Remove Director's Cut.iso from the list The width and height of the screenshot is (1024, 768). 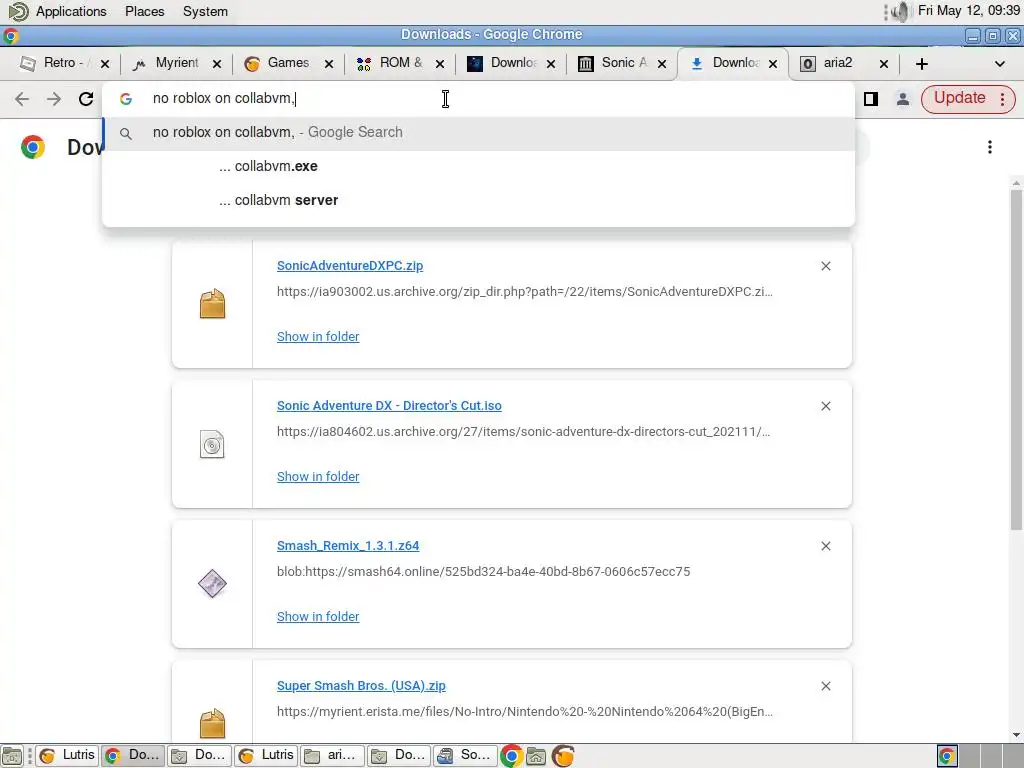pos(825,406)
